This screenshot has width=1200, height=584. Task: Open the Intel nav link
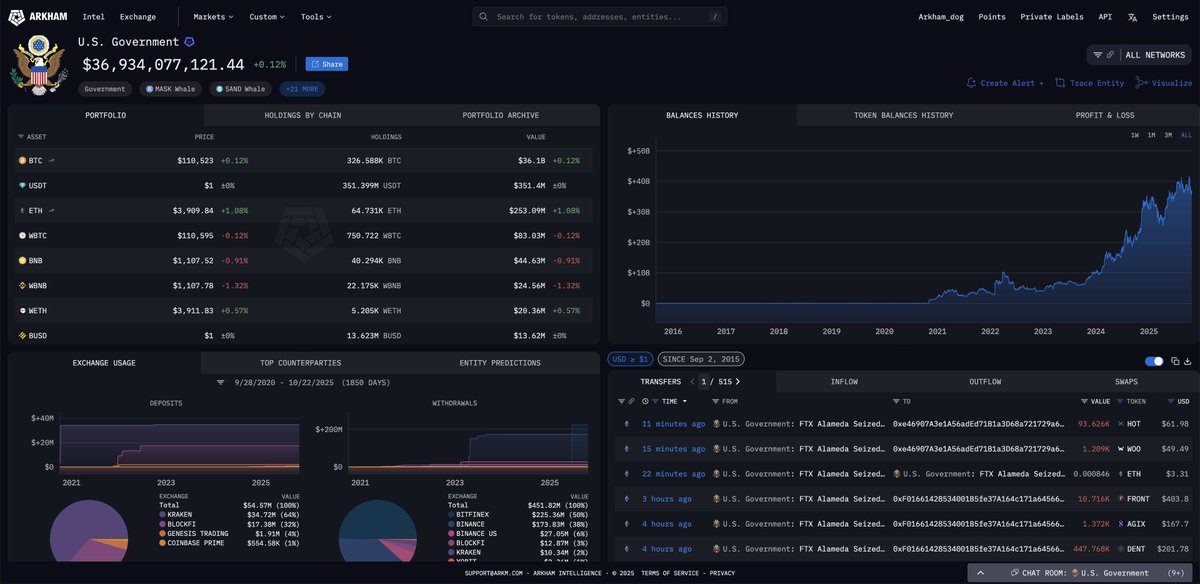point(93,17)
